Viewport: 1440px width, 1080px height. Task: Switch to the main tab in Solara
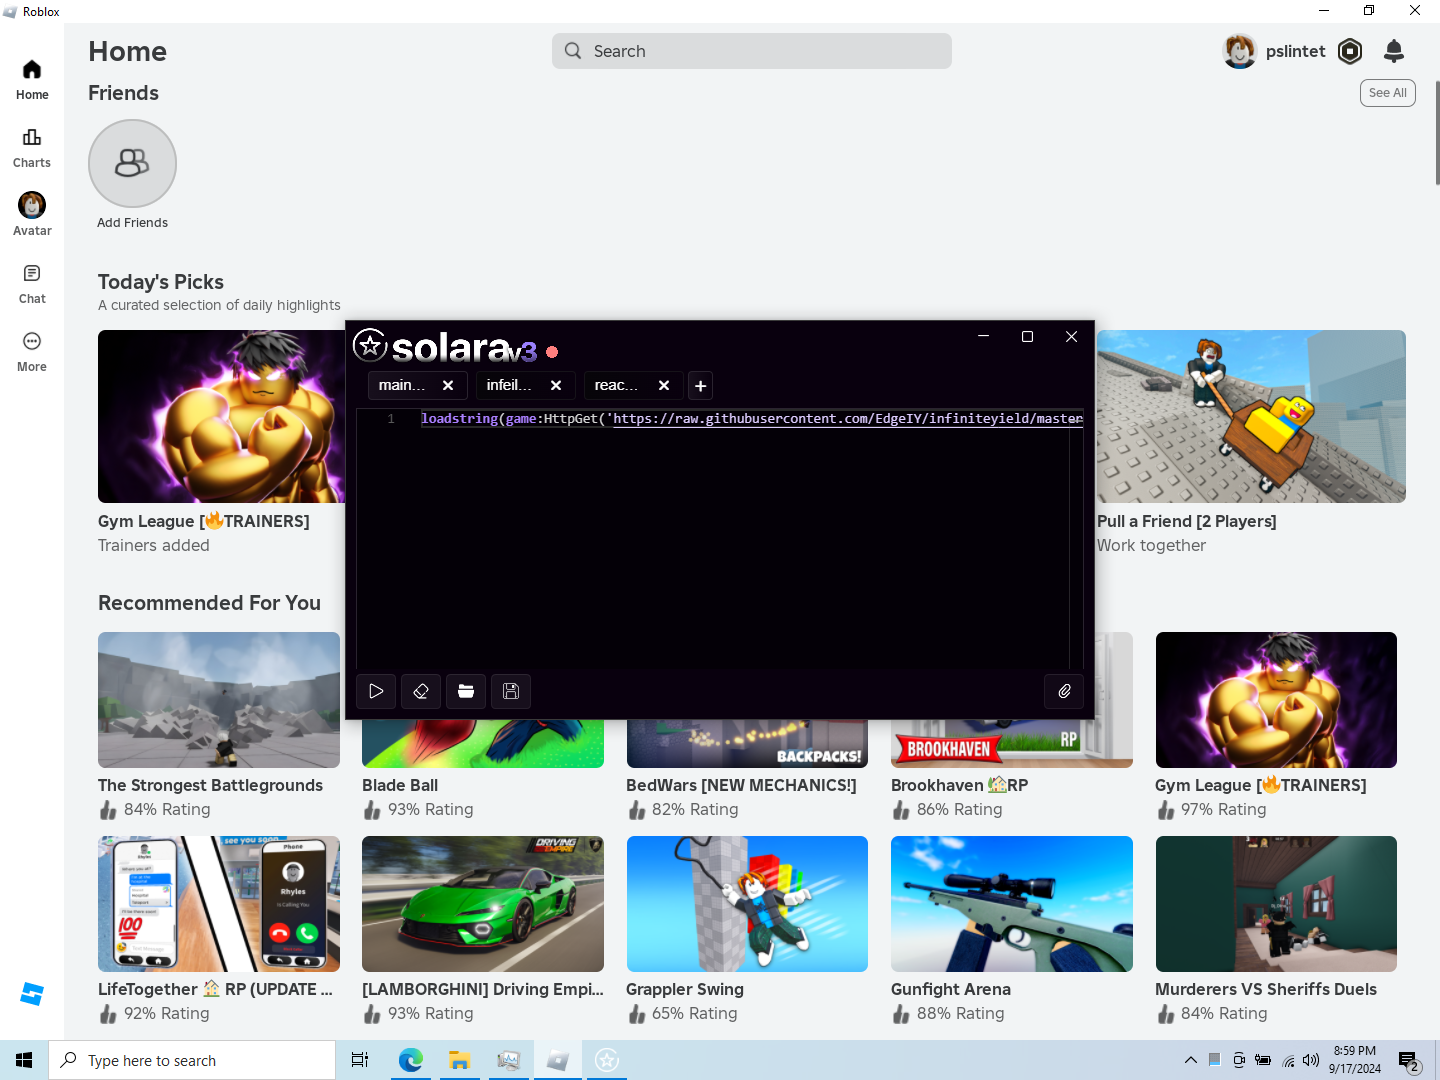pyautogui.click(x=402, y=385)
